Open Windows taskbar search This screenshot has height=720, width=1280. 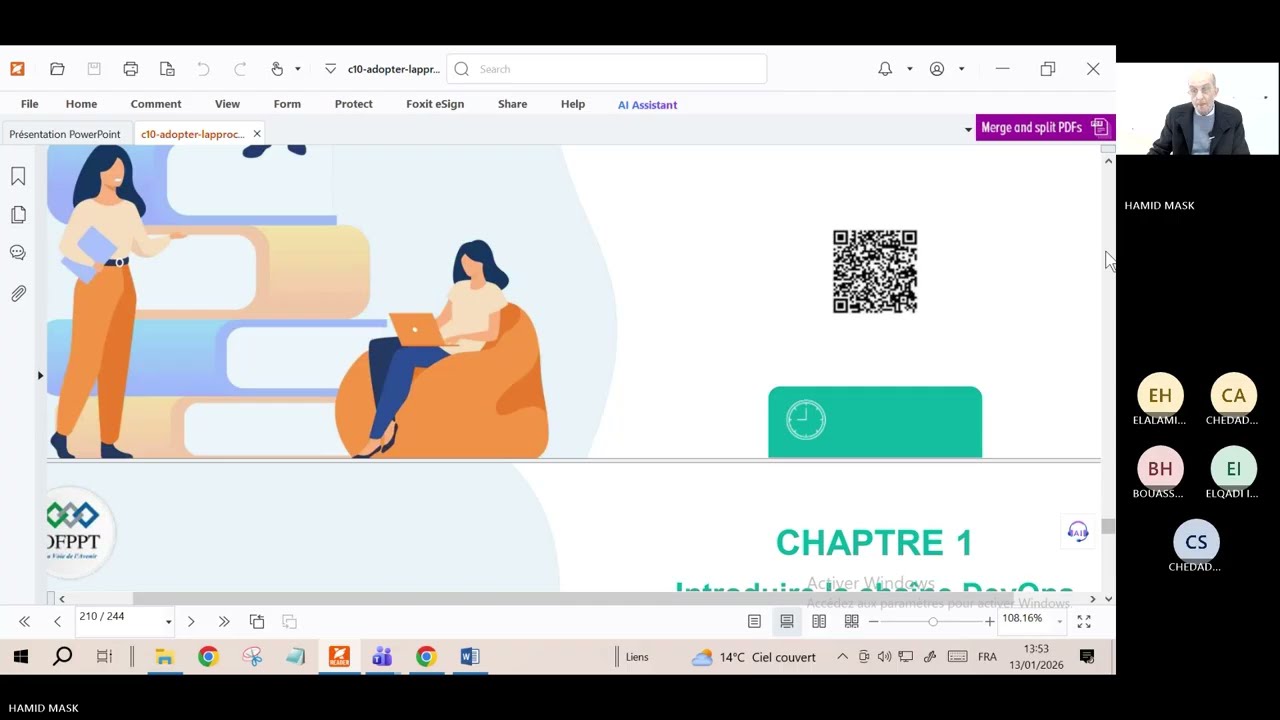(x=62, y=657)
